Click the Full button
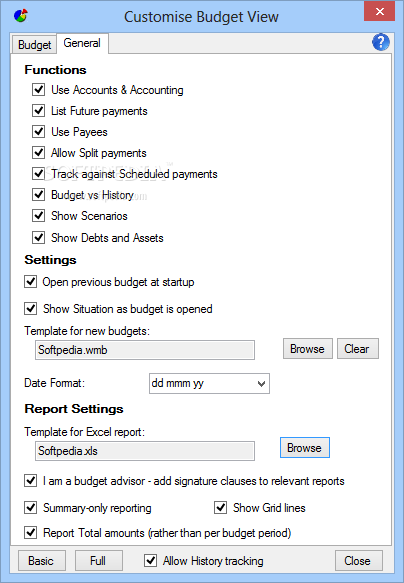 pyautogui.click(x=98, y=561)
